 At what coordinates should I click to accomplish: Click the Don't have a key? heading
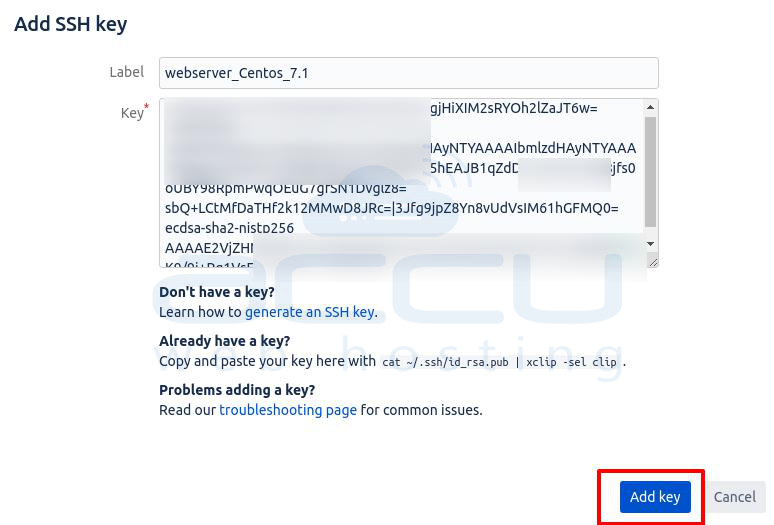click(217, 292)
